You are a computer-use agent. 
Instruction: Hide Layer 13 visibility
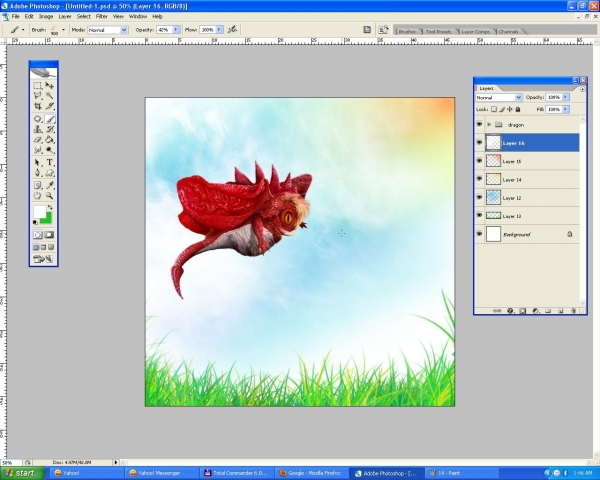point(479,216)
